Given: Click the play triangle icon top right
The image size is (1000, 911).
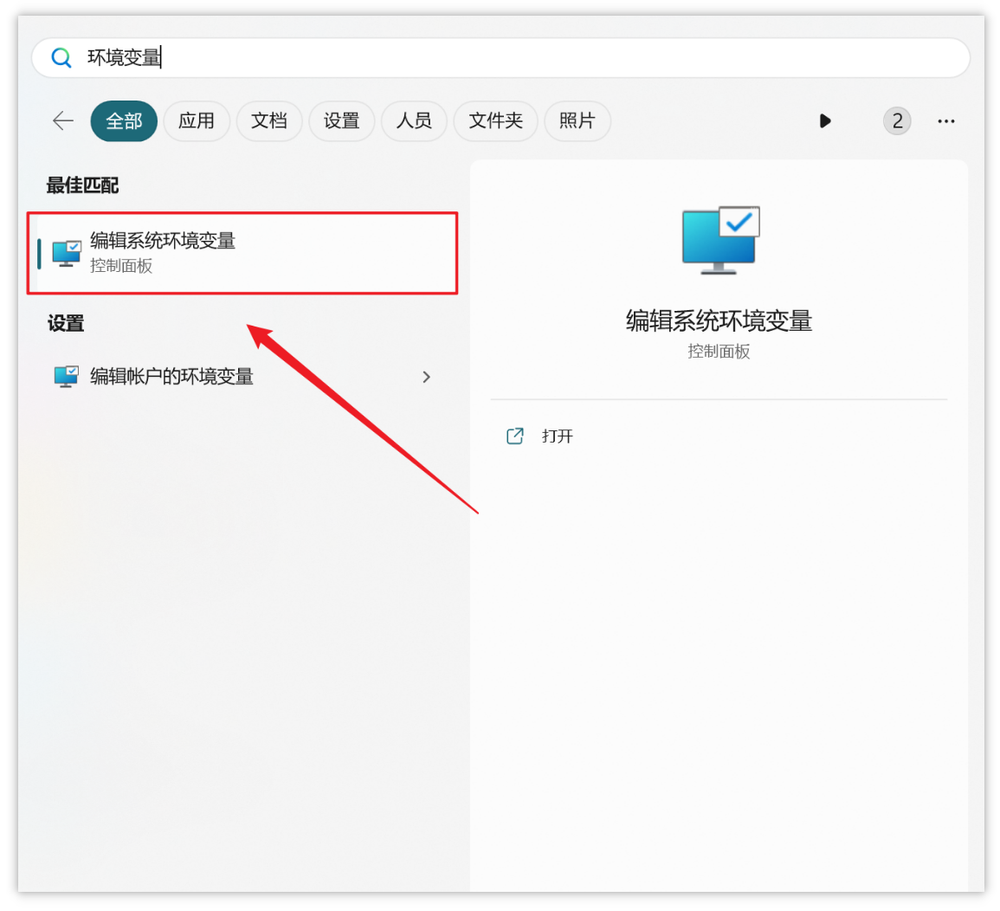Looking at the screenshot, I should point(825,121).
